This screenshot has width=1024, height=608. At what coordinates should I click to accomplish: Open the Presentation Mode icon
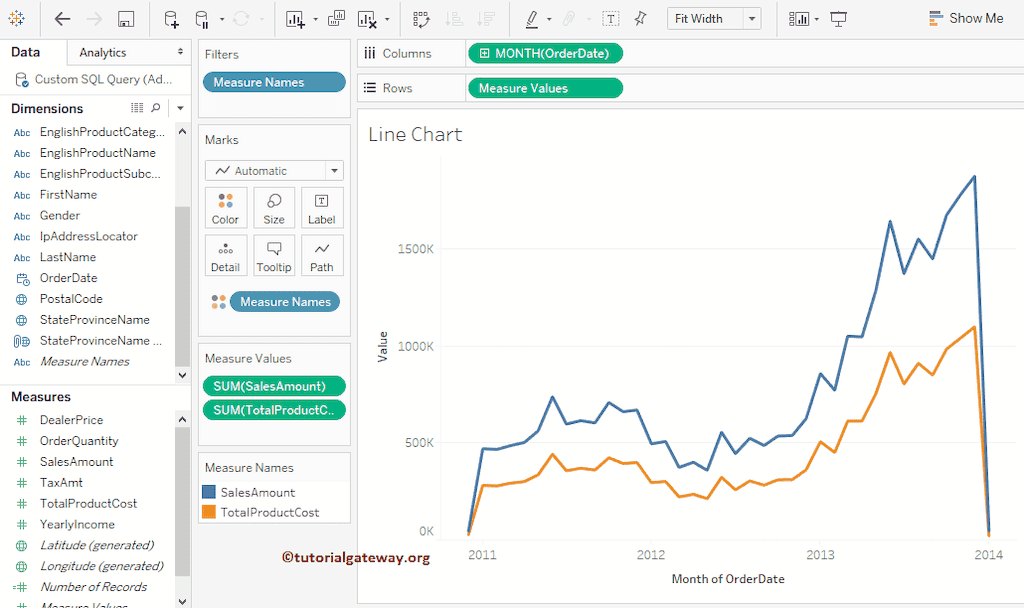839,19
